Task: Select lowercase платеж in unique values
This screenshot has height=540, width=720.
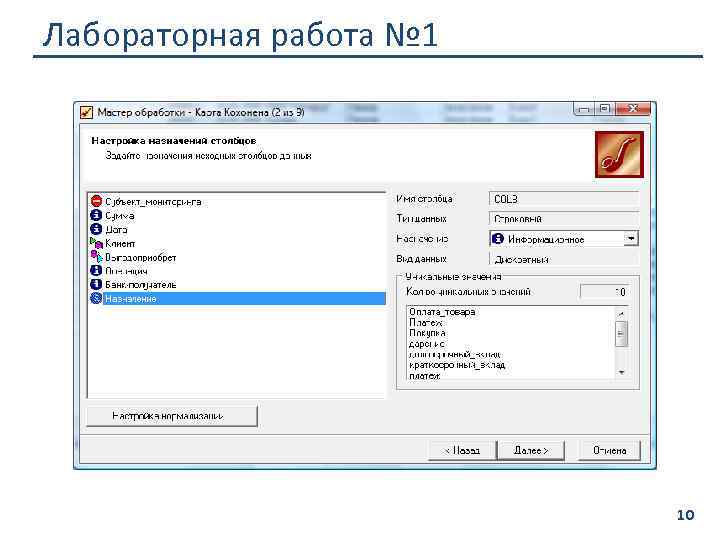Action: (x=425, y=376)
